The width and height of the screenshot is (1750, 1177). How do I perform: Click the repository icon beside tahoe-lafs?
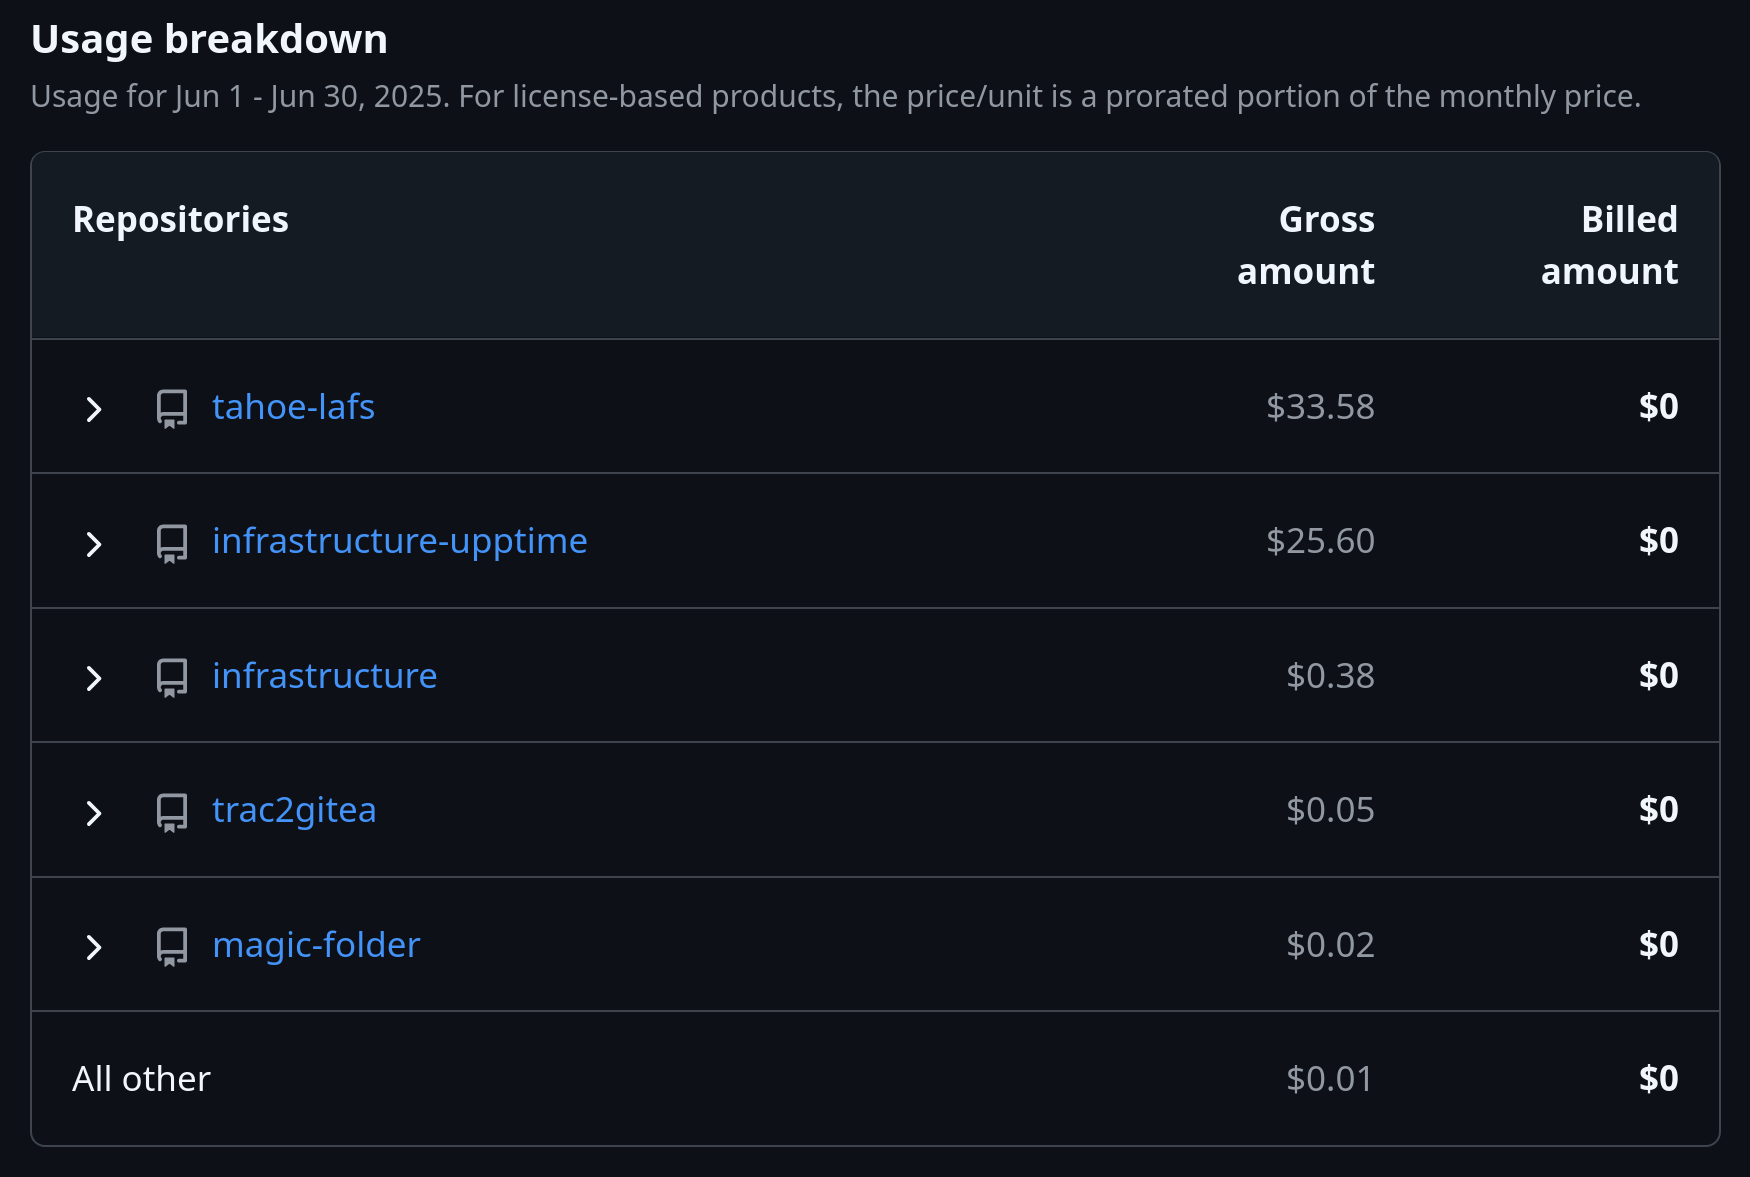tap(172, 408)
